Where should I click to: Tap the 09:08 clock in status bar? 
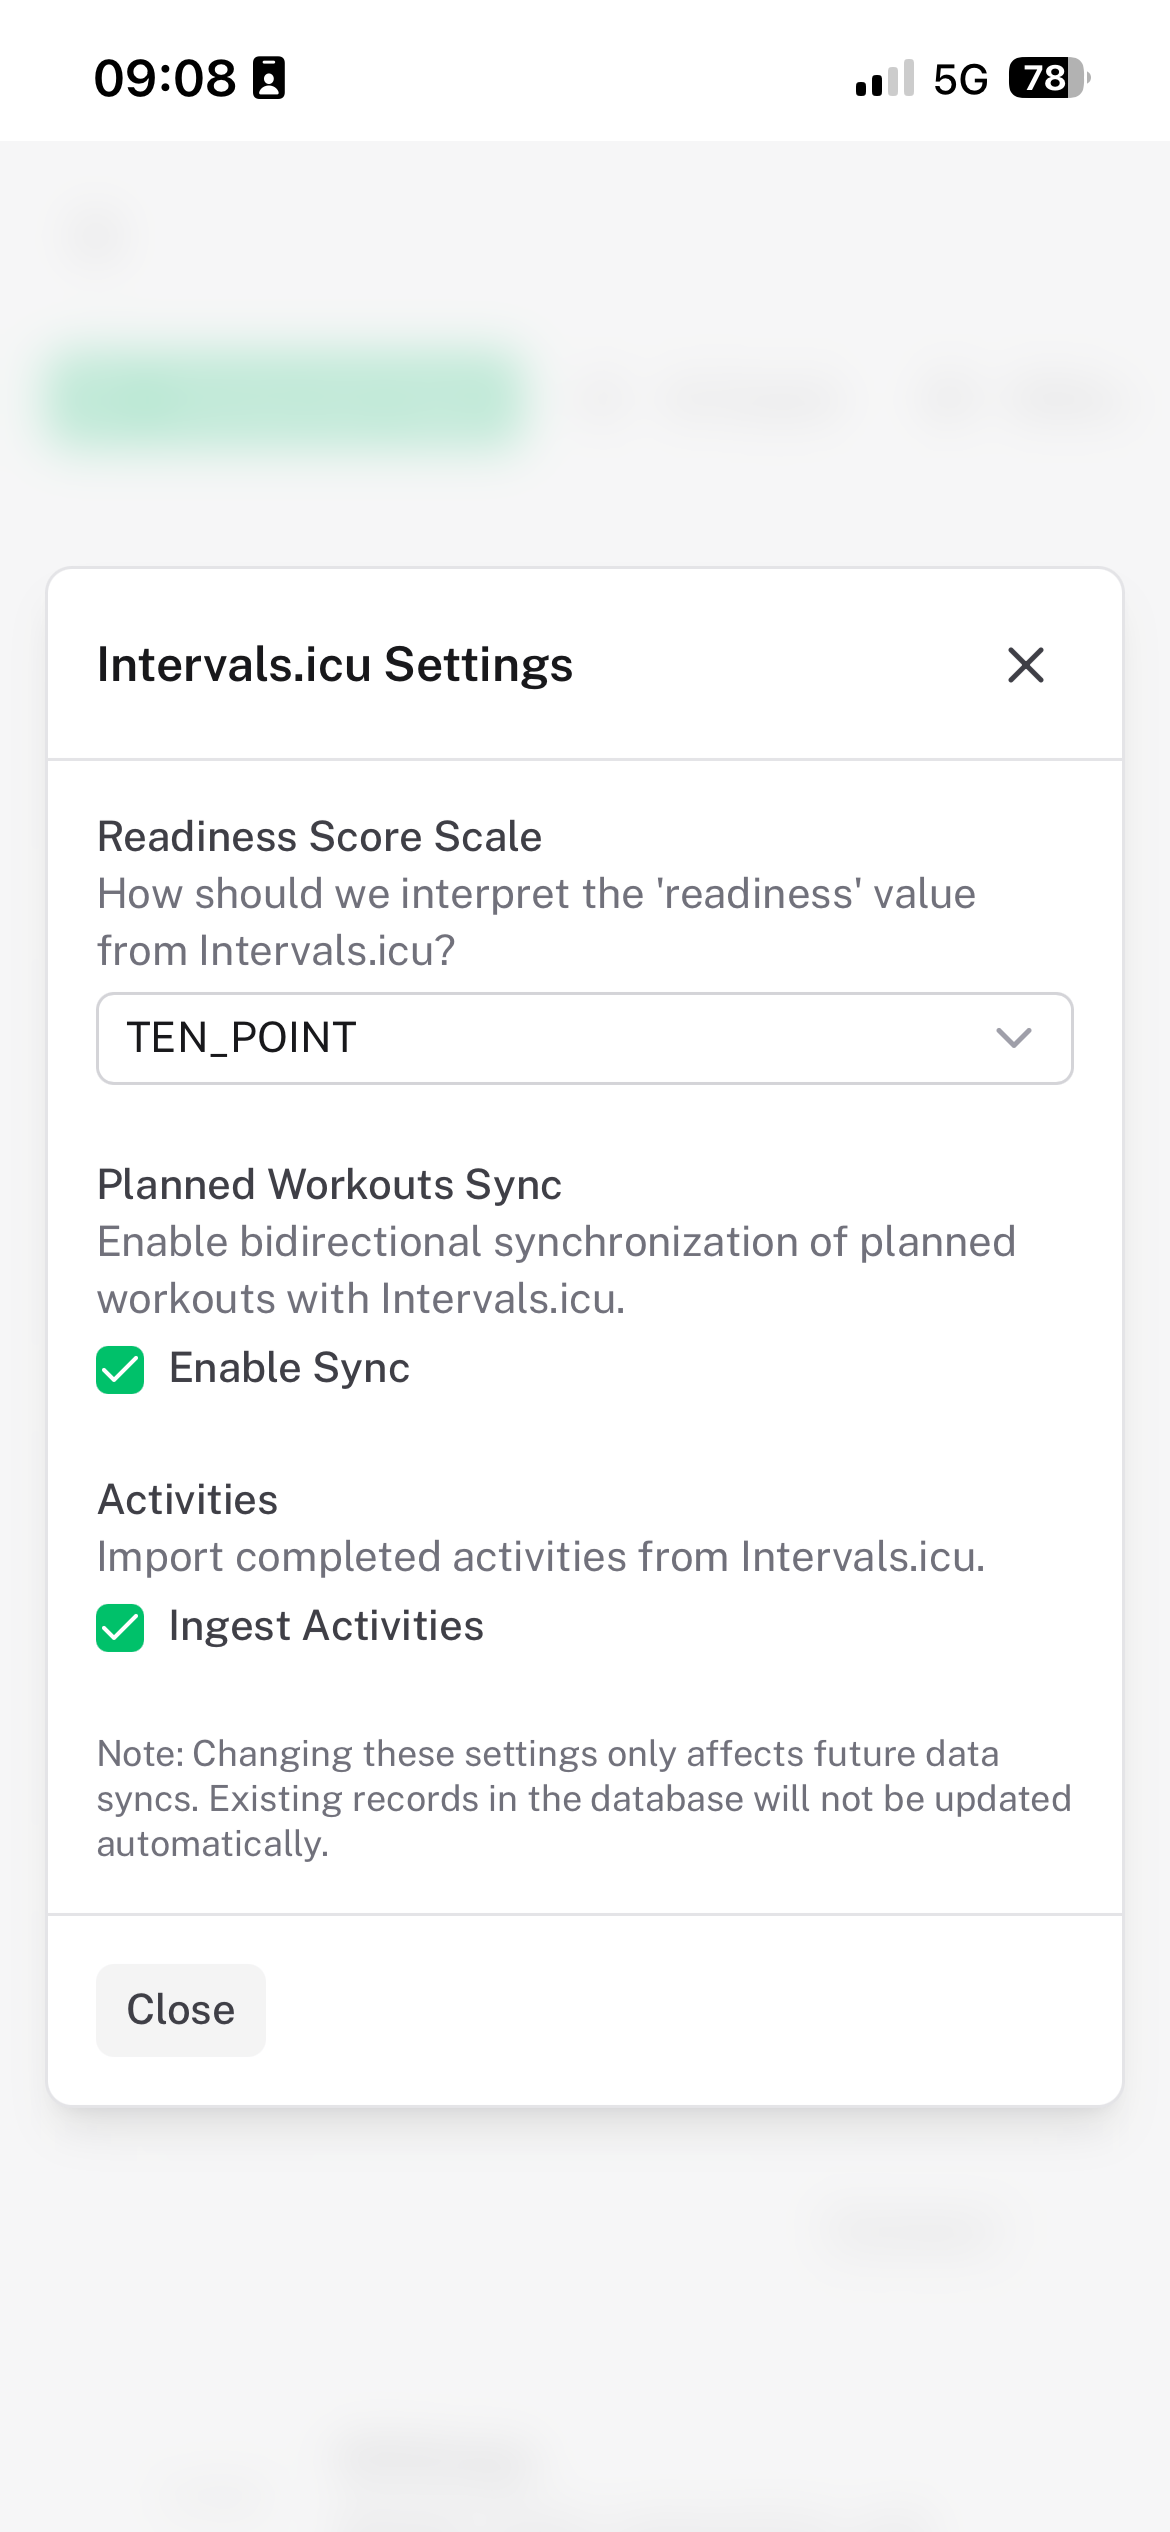[165, 78]
